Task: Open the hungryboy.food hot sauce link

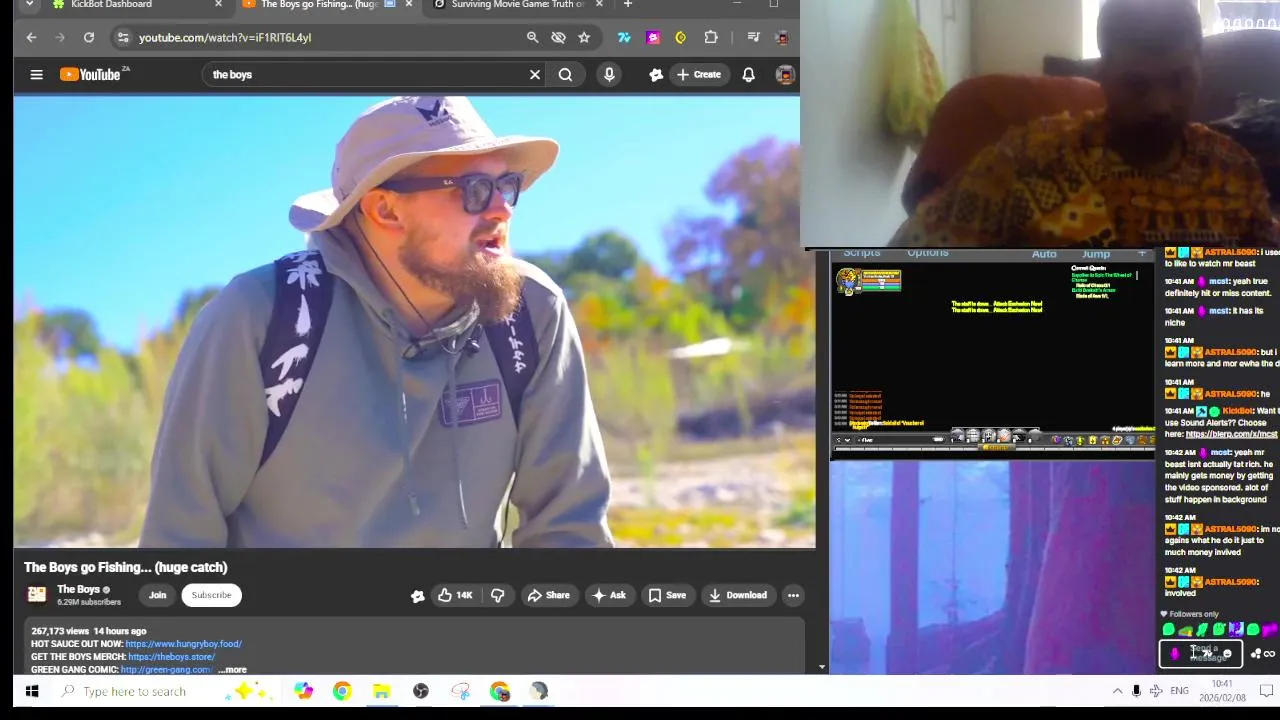Action: tap(183, 644)
